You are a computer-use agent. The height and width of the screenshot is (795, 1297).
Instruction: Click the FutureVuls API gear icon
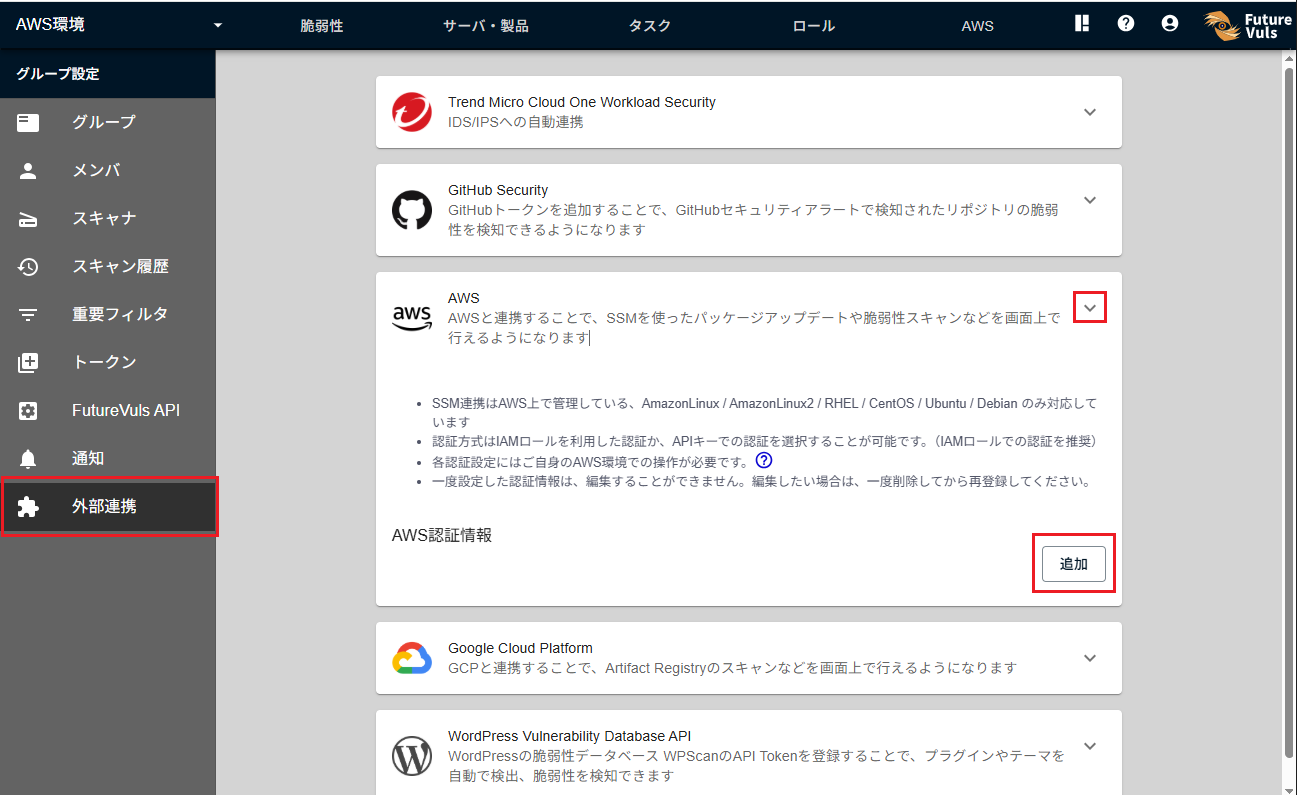point(28,410)
